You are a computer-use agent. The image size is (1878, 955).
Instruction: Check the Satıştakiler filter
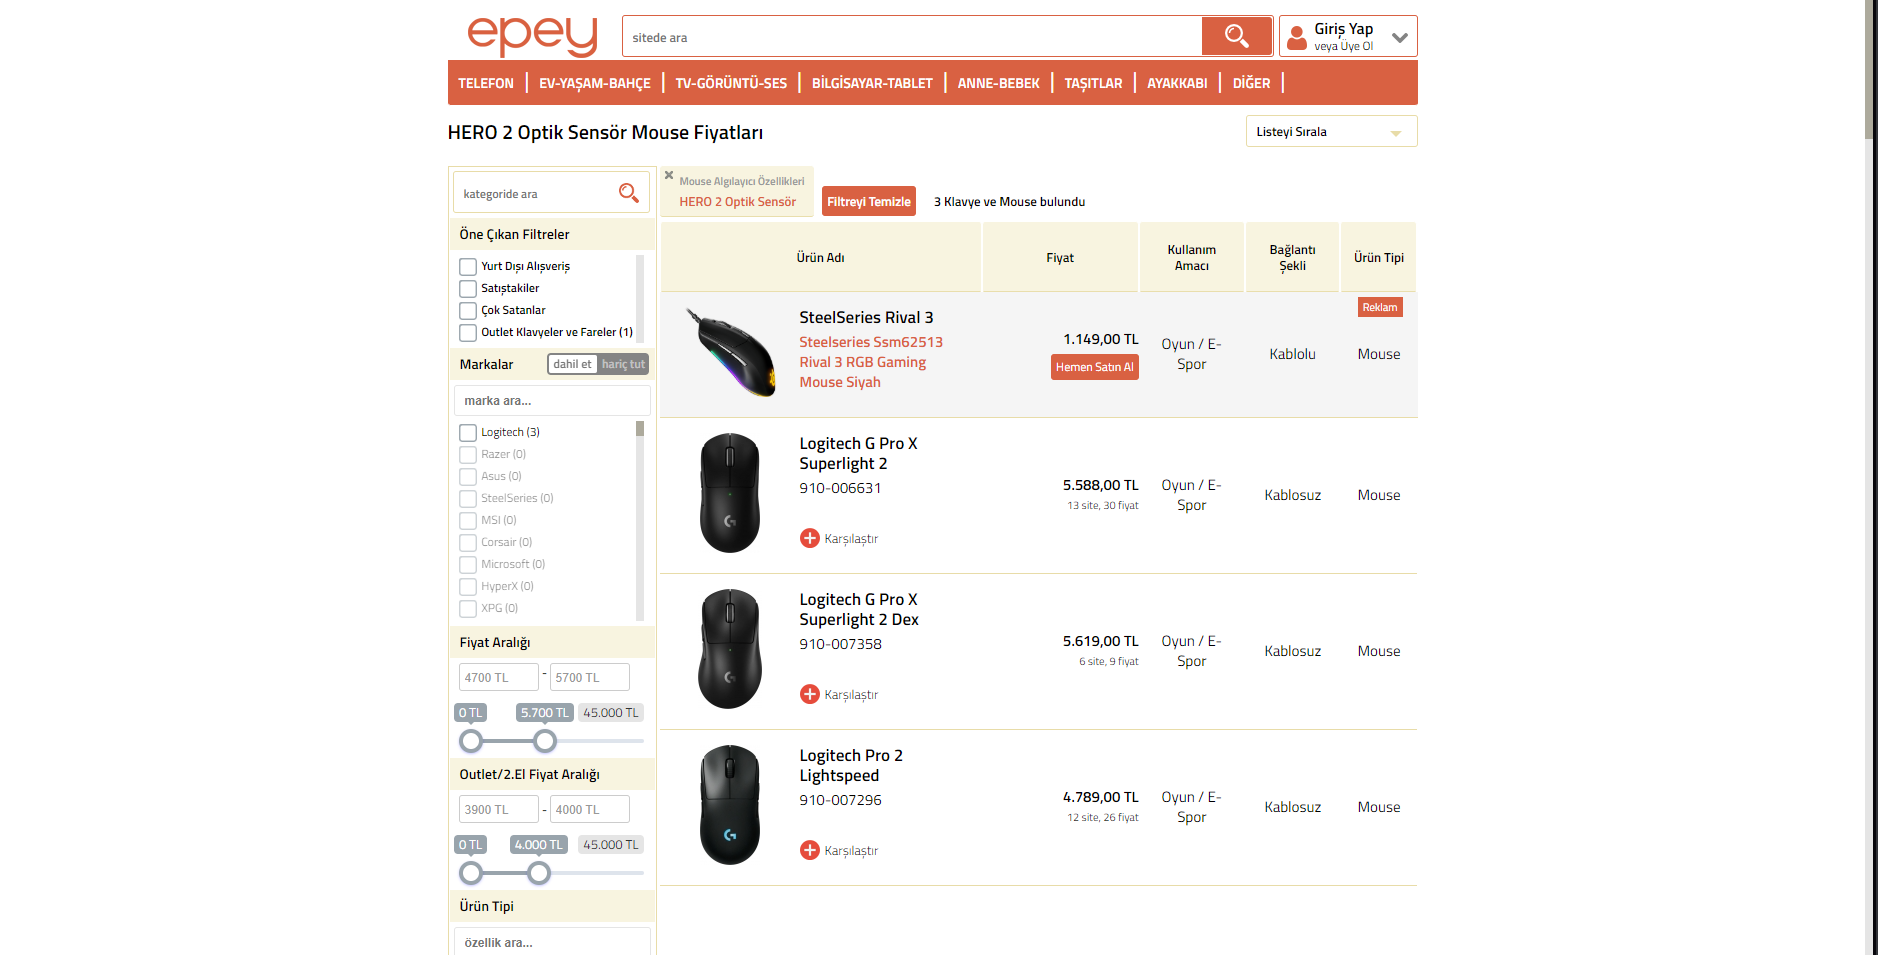coord(468,289)
